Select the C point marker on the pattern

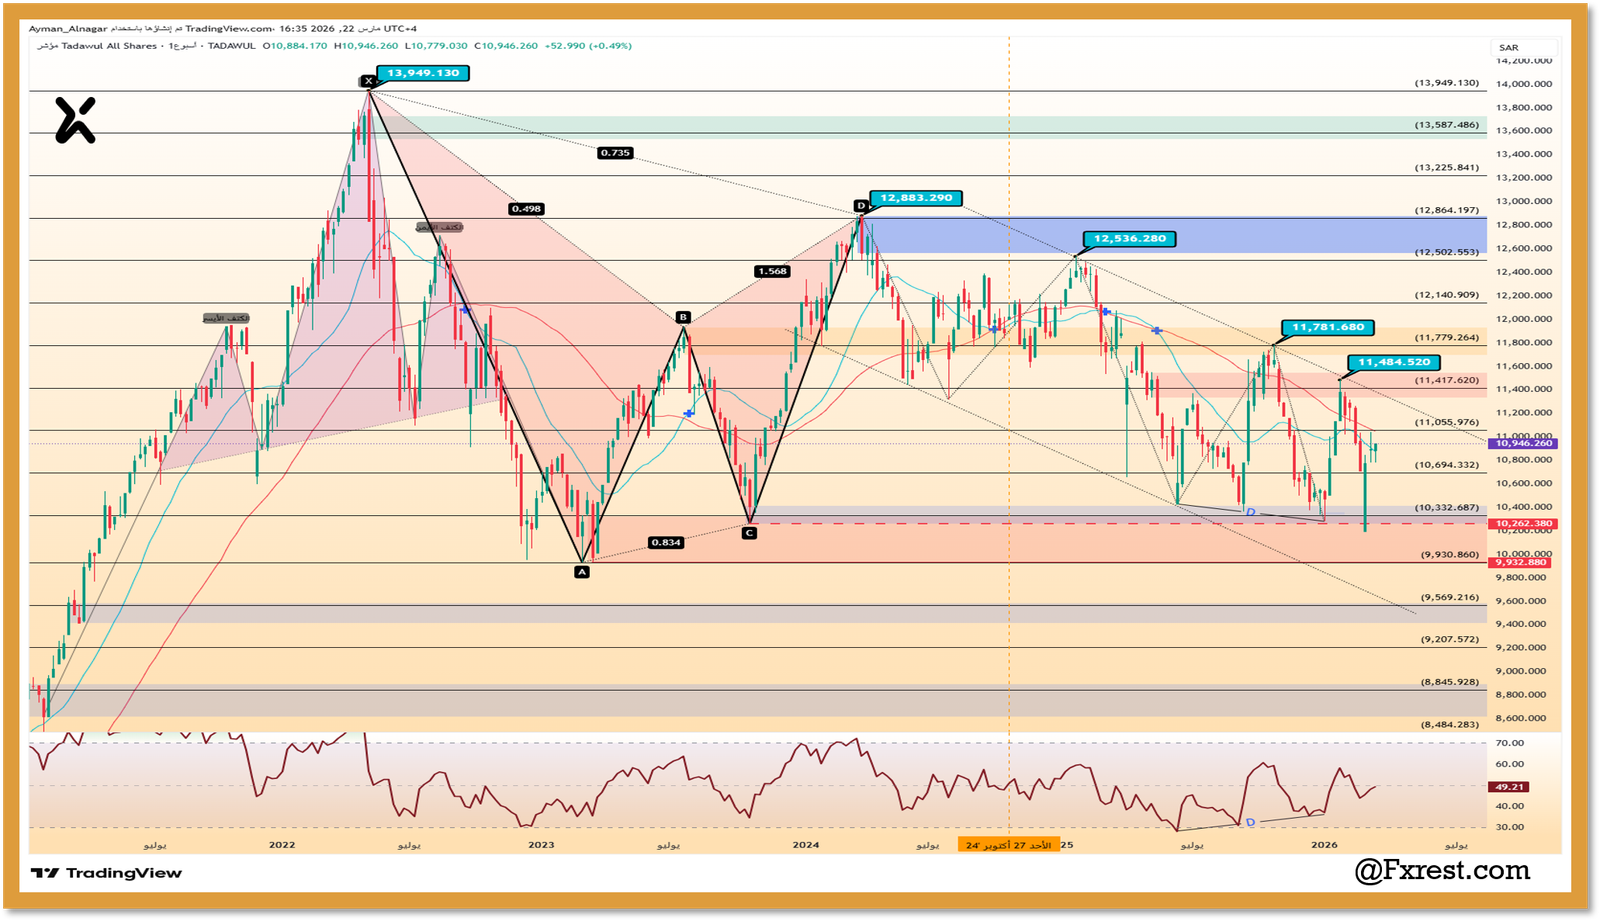749,533
